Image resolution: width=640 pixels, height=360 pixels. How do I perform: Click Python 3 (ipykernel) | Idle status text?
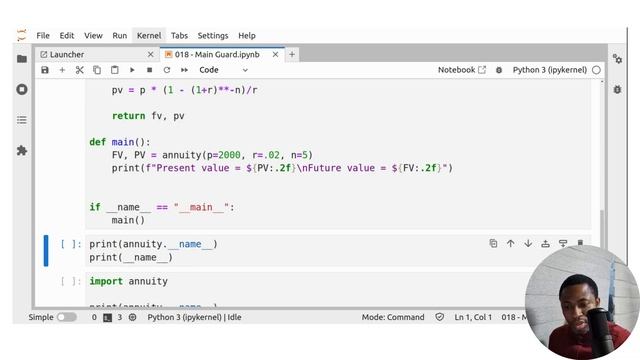point(194,317)
